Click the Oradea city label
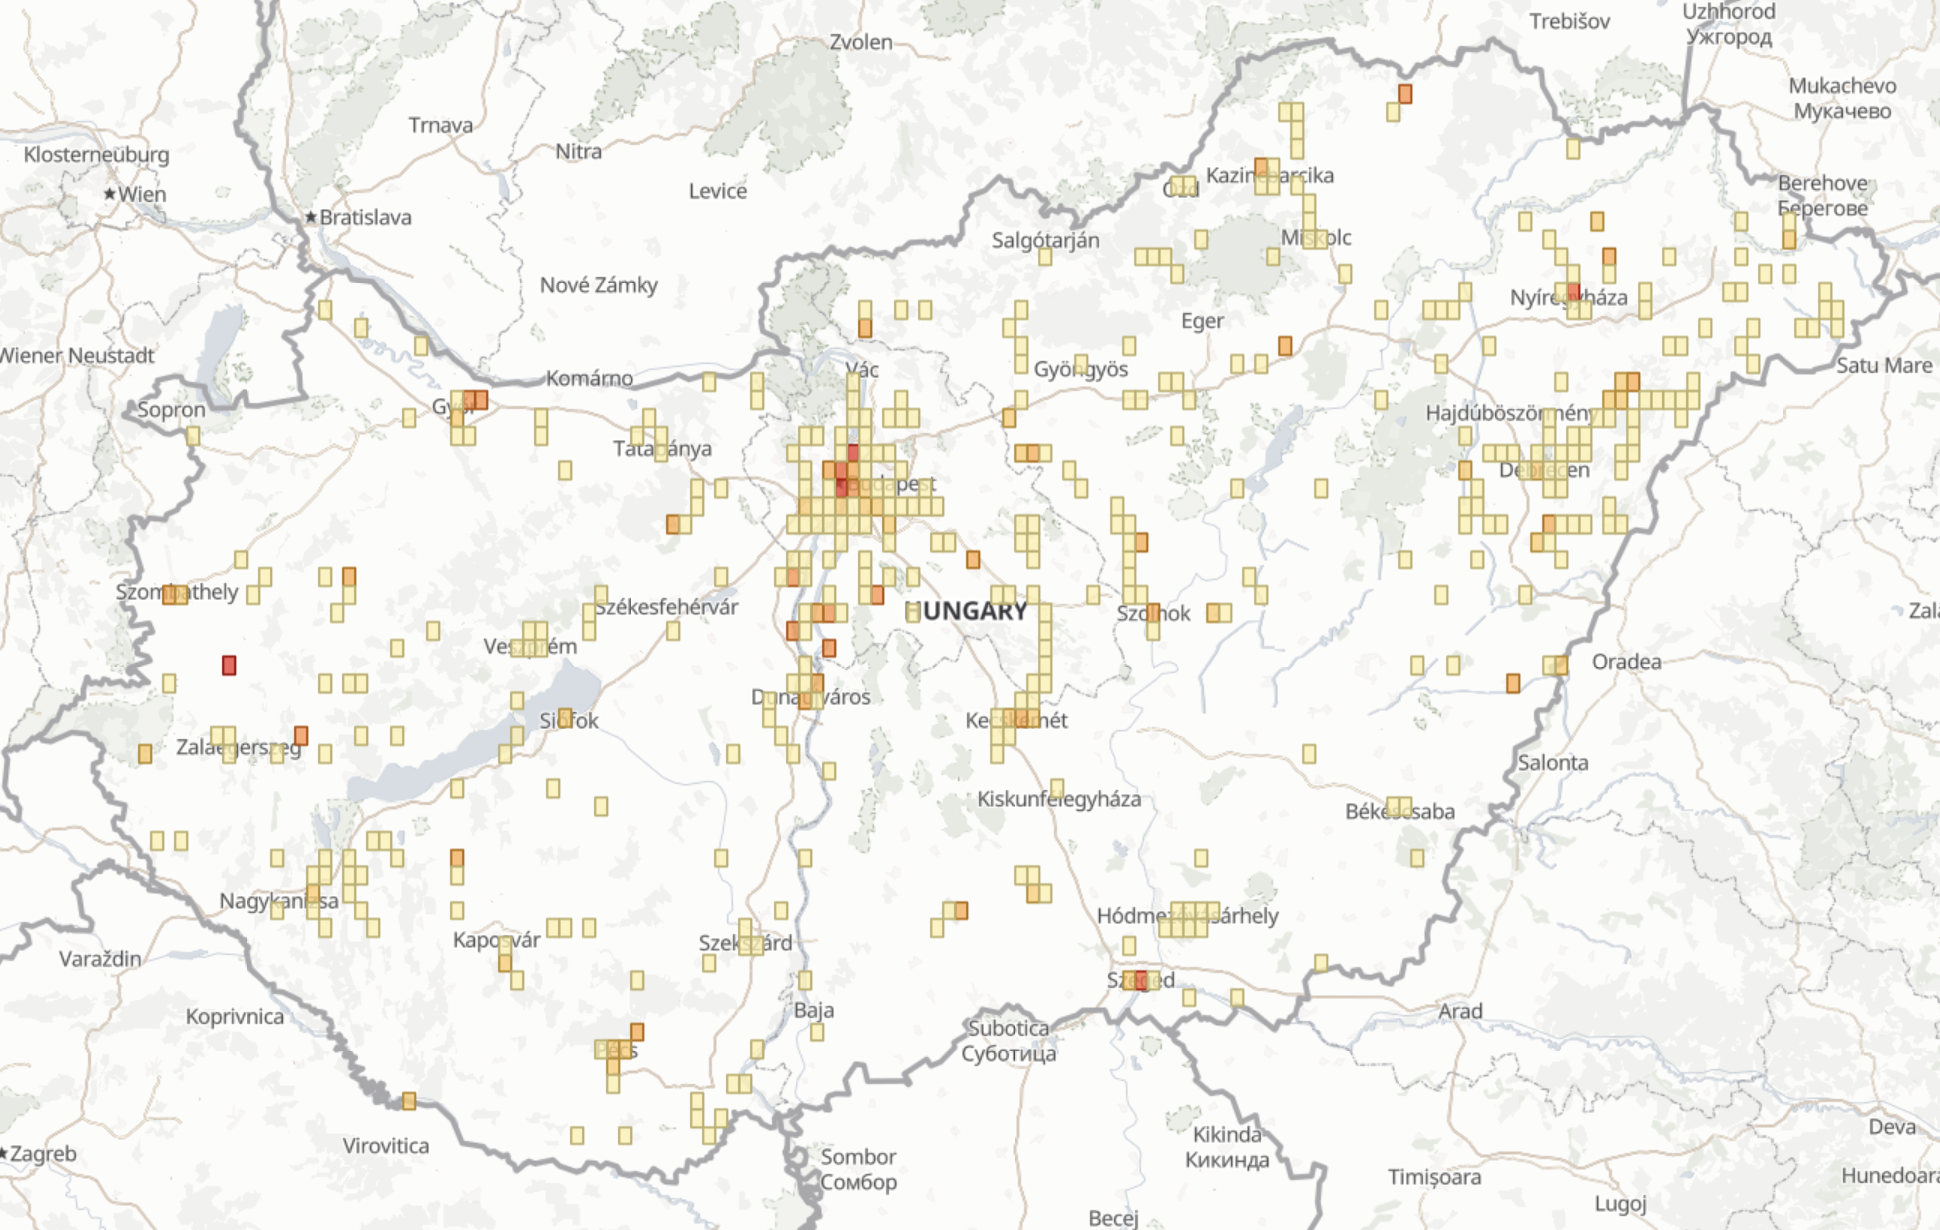The width and height of the screenshot is (1940, 1230). pos(1627,662)
